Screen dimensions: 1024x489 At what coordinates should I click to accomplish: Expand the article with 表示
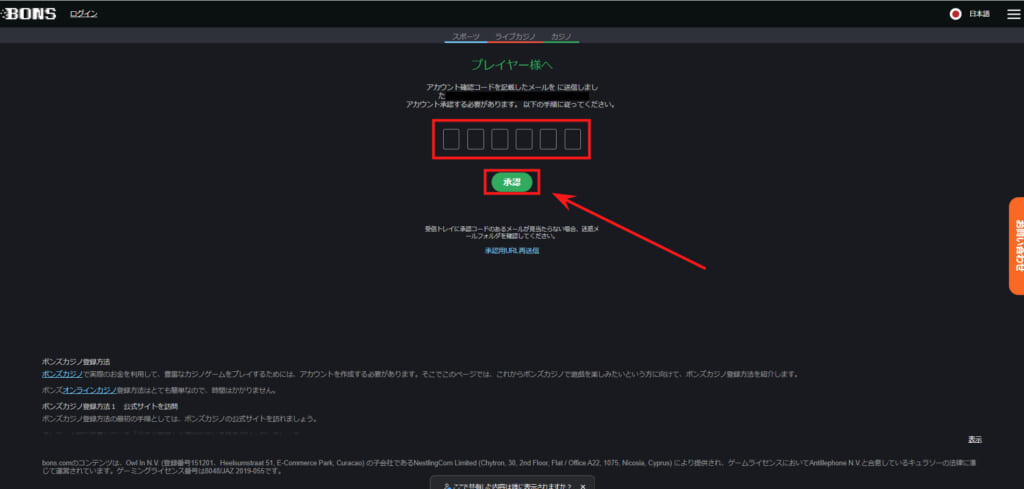pos(974,440)
